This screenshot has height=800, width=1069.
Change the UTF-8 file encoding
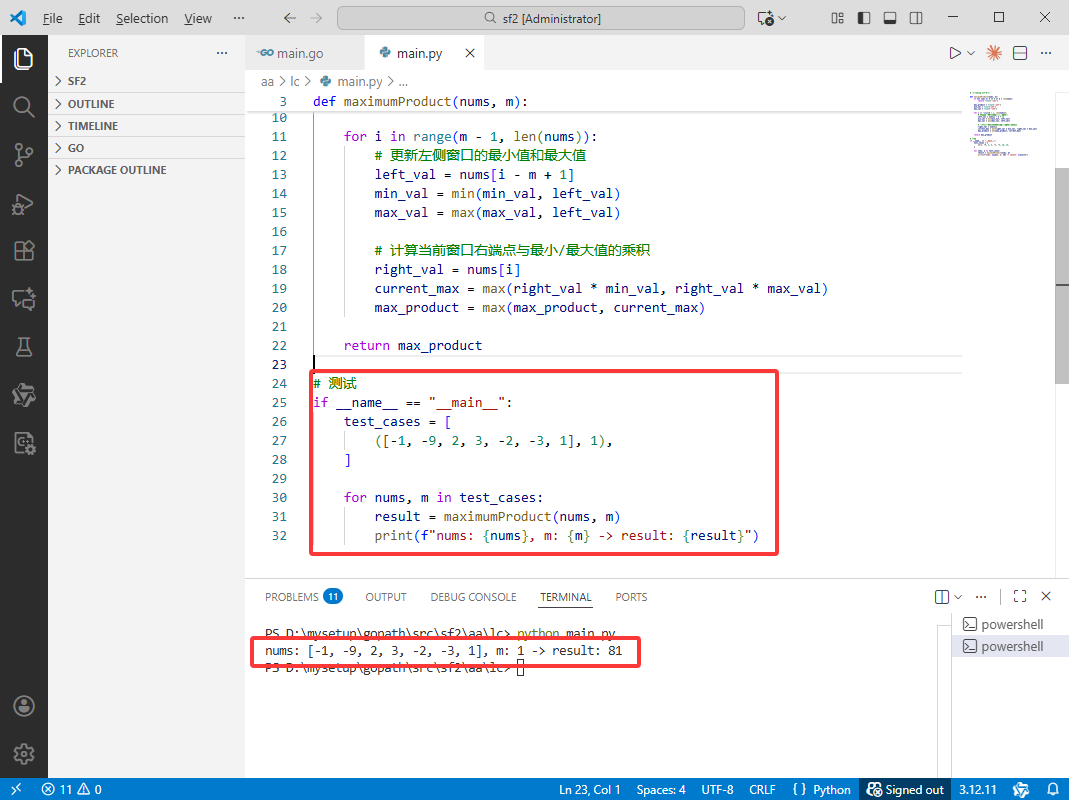click(717, 789)
